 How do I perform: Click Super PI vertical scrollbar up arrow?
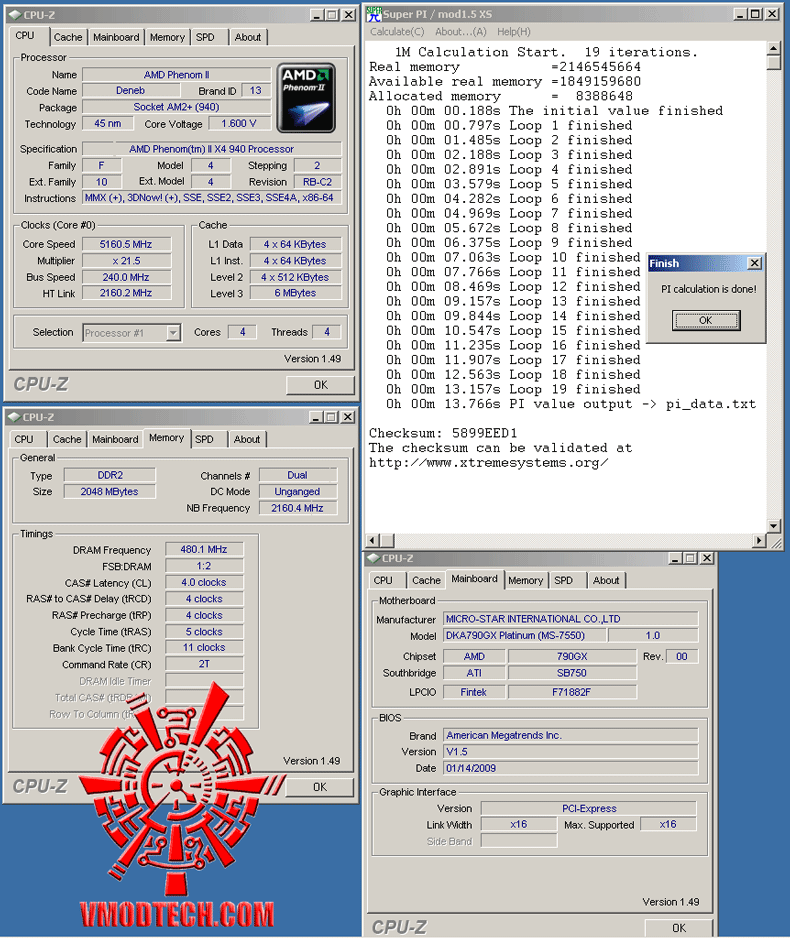(773, 48)
